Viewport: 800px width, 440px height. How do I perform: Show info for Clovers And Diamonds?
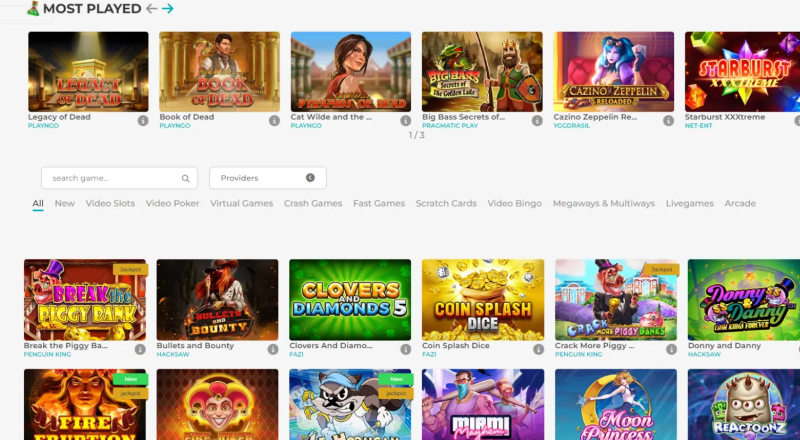tap(406, 349)
